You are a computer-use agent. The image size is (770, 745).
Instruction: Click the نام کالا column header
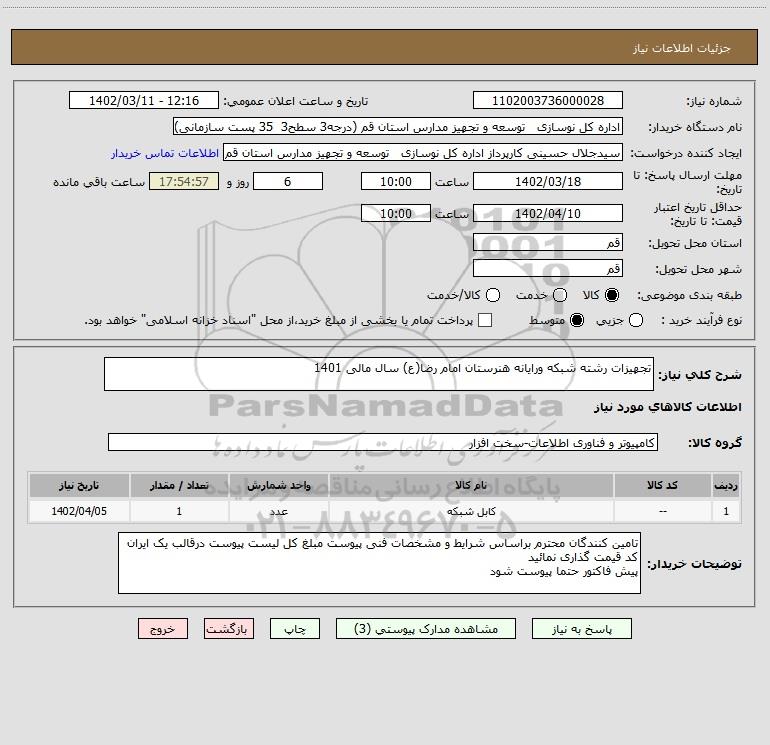pos(471,485)
